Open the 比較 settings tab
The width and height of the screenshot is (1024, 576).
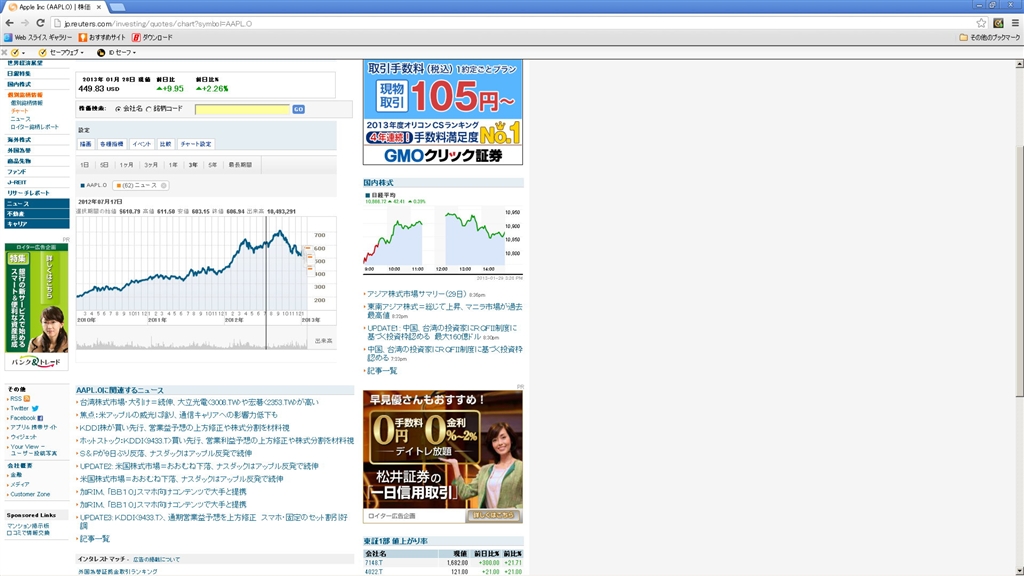(165, 144)
